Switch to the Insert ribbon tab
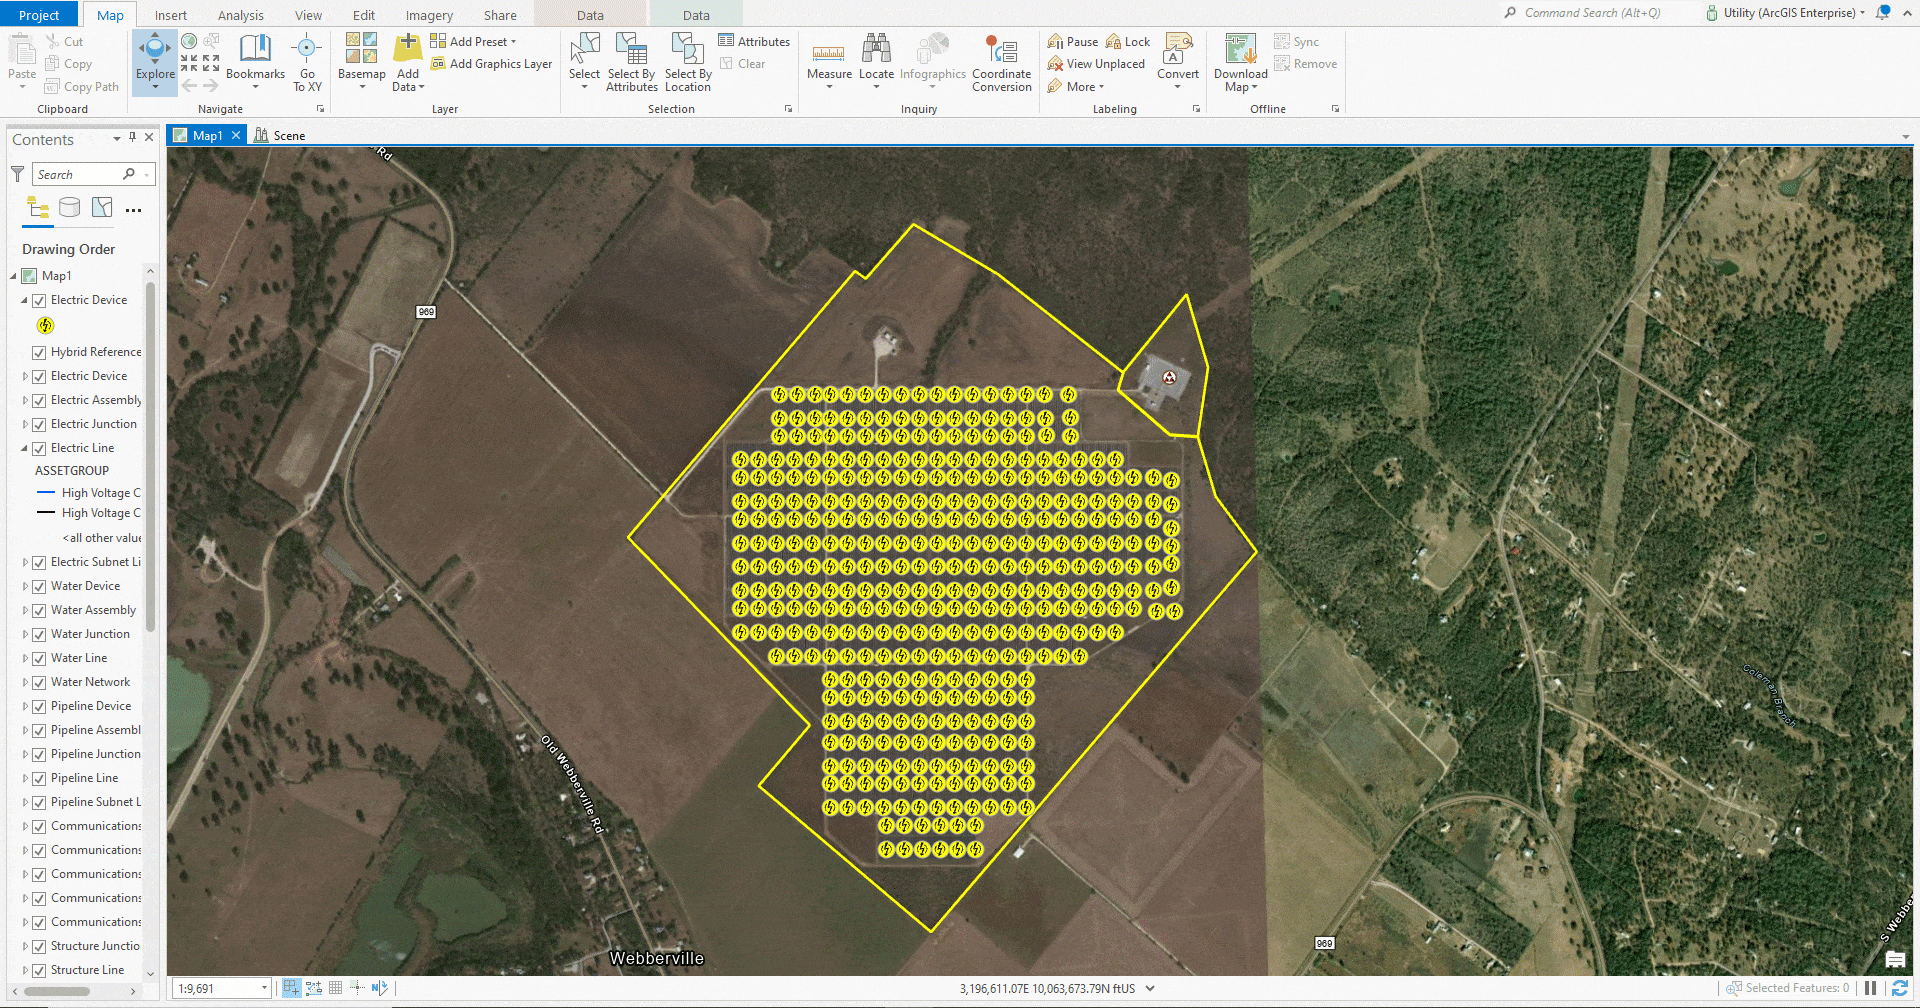 click(x=170, y=15)
